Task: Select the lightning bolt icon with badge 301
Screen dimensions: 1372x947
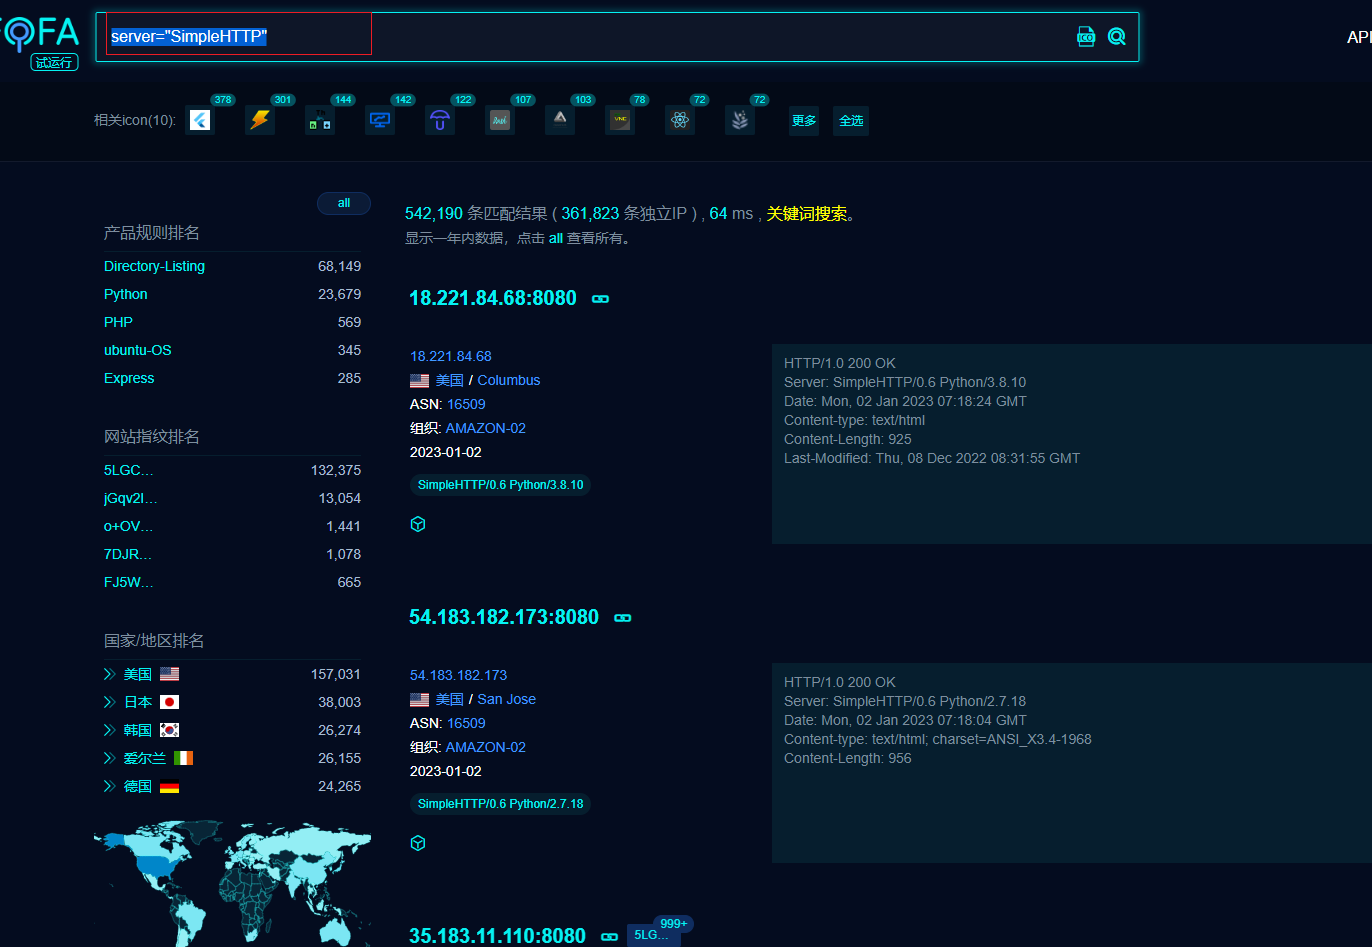Action: click(260, 120)
